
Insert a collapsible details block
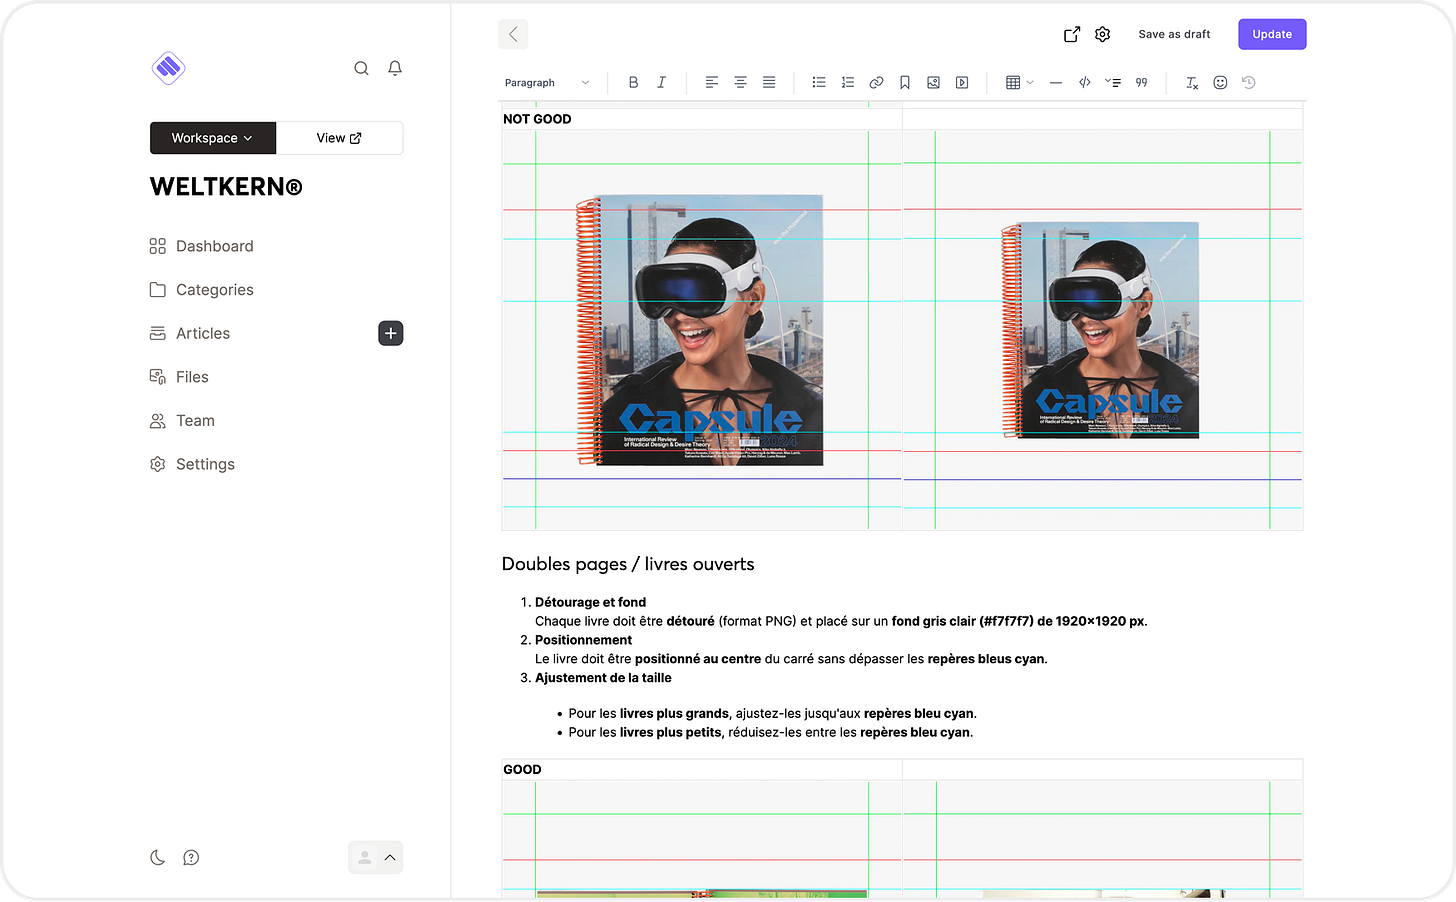pyautogui.click(x=1113, y=83)
